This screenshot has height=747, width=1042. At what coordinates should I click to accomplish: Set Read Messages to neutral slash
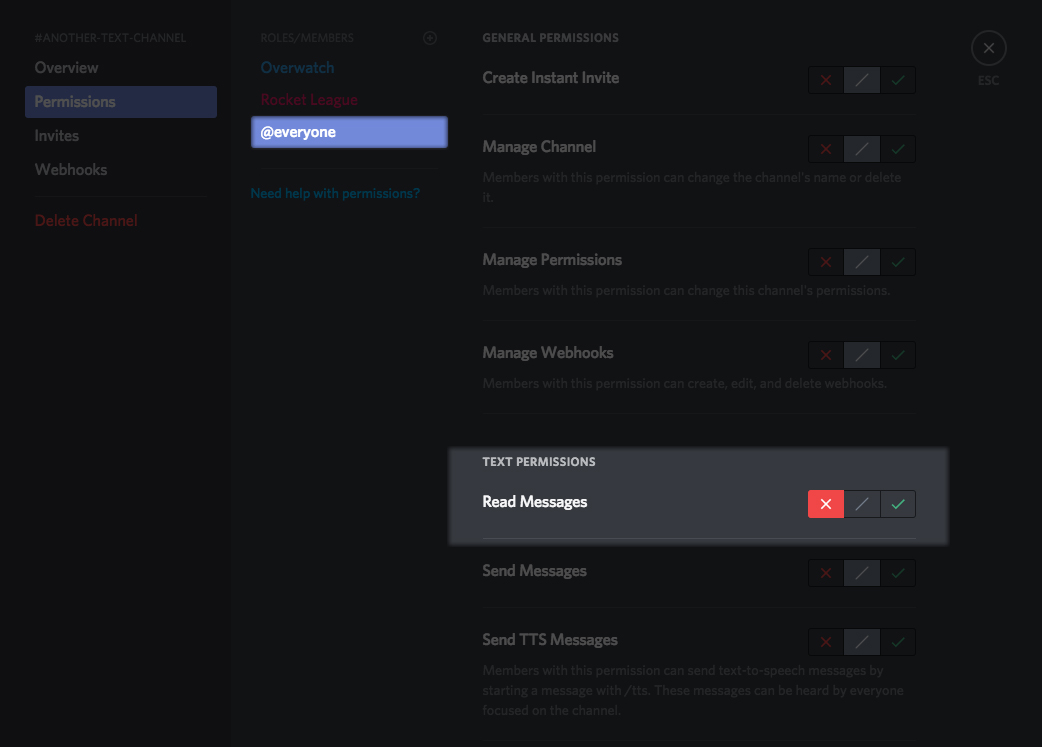coord(862,504)
